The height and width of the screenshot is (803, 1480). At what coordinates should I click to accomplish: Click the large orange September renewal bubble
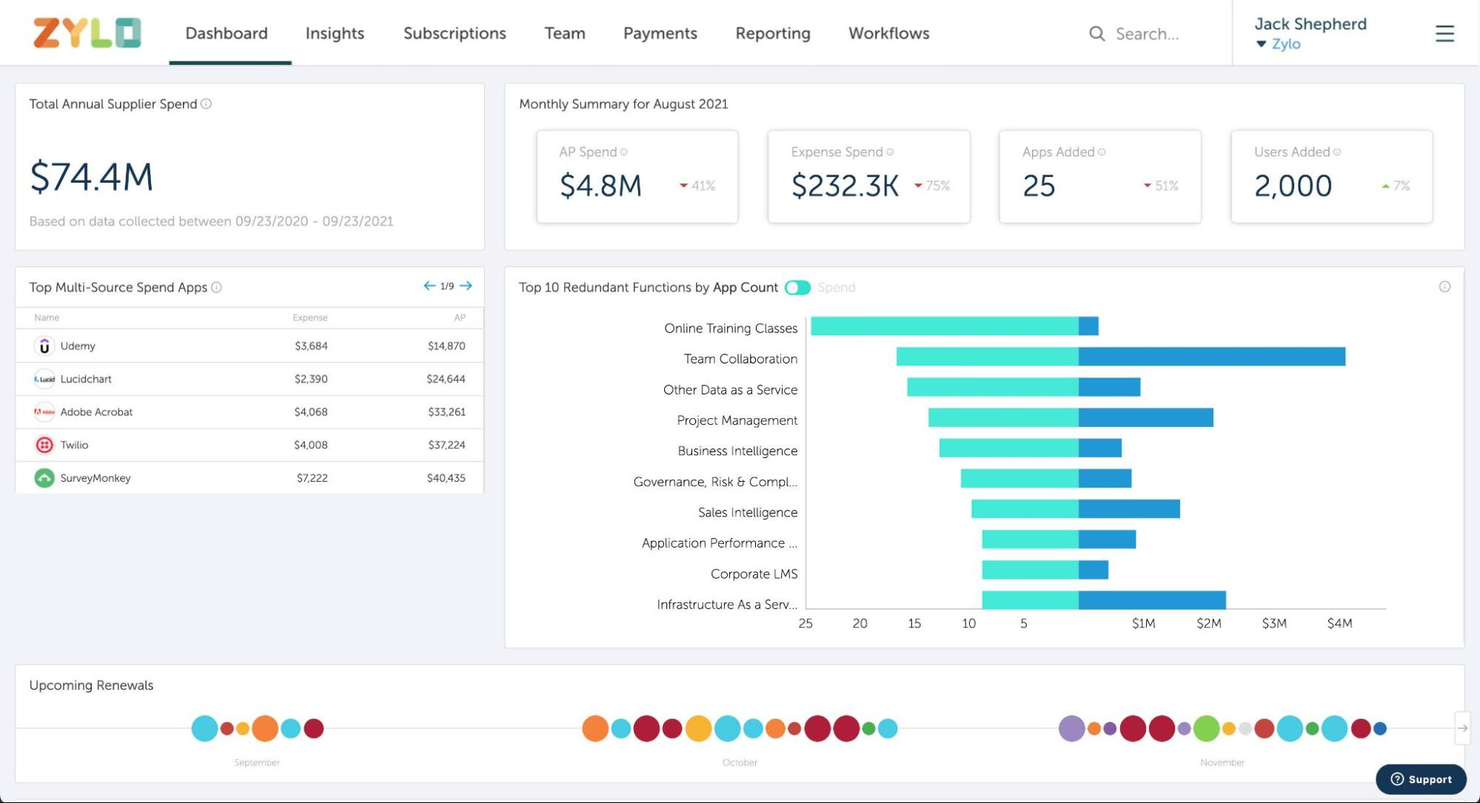(x=265, y=728)
